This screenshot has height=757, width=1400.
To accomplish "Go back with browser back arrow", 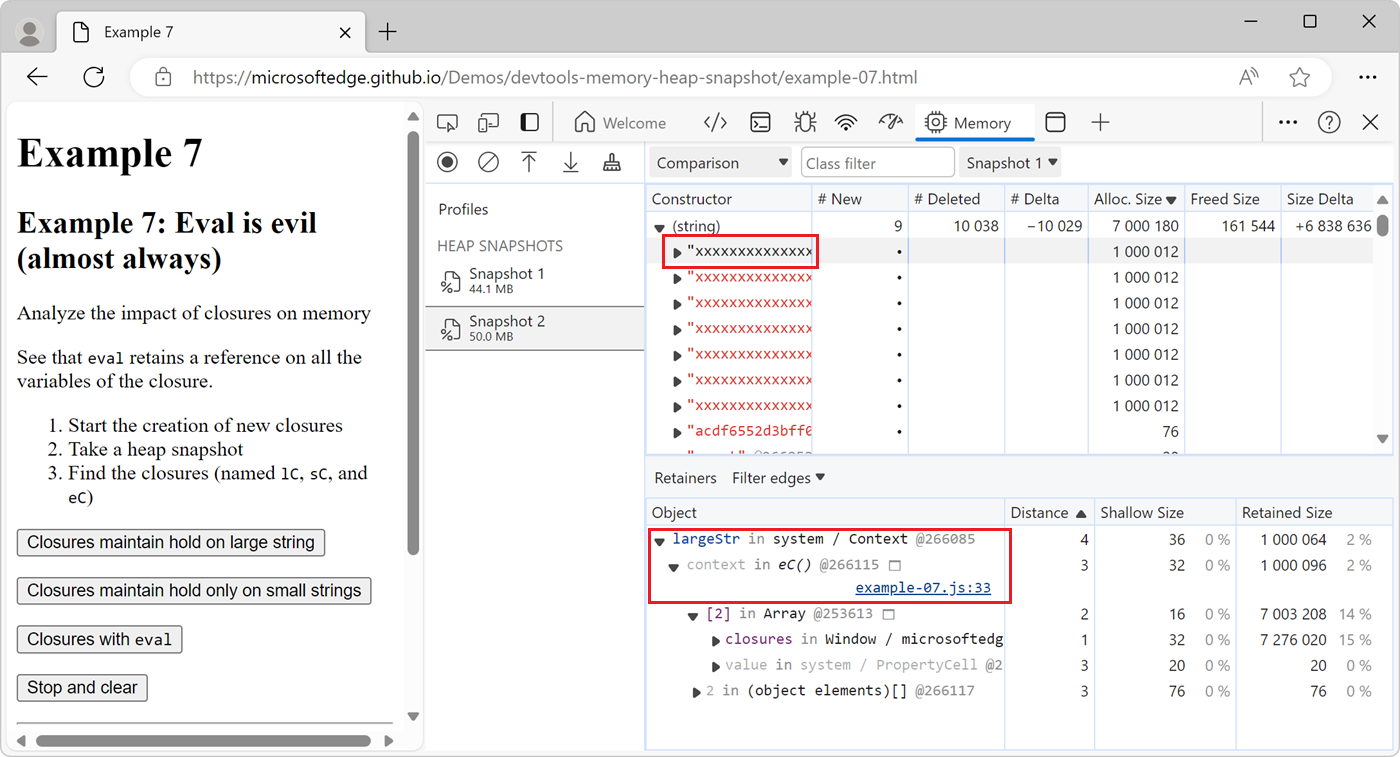I will (x=37, y=77).
